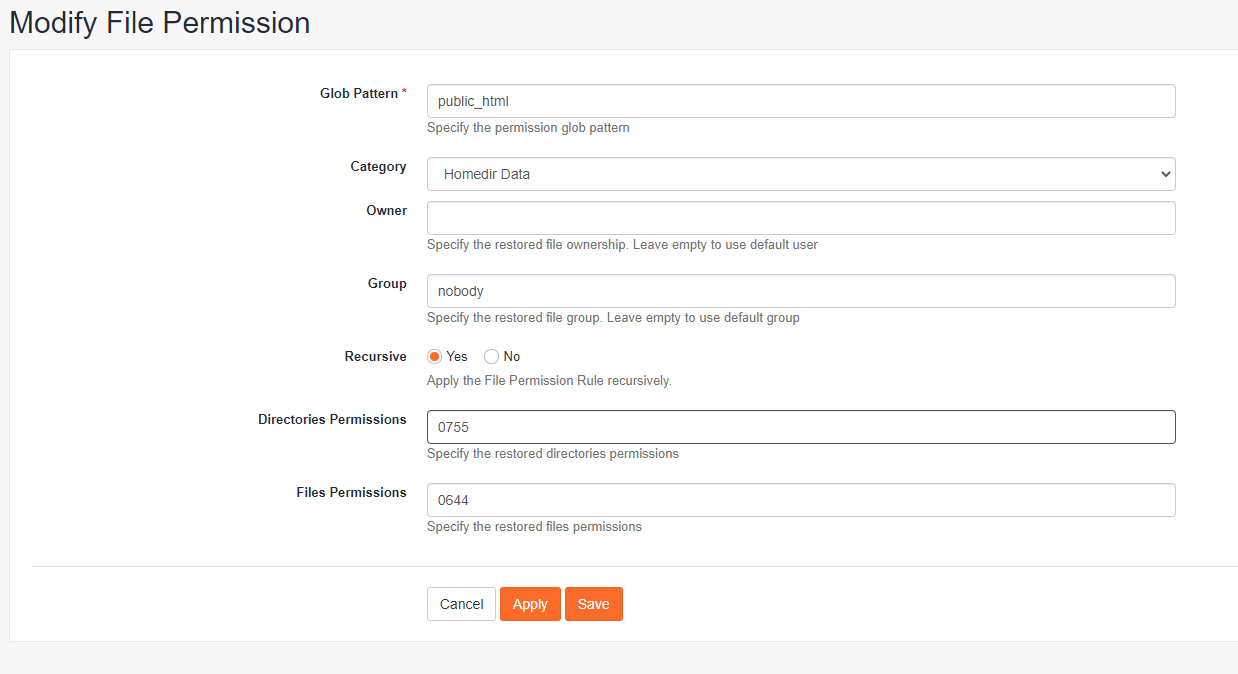Cancel the permission modification
Image resolution: width=1238 pixels, height=674 pixels.
click(461, 604)
